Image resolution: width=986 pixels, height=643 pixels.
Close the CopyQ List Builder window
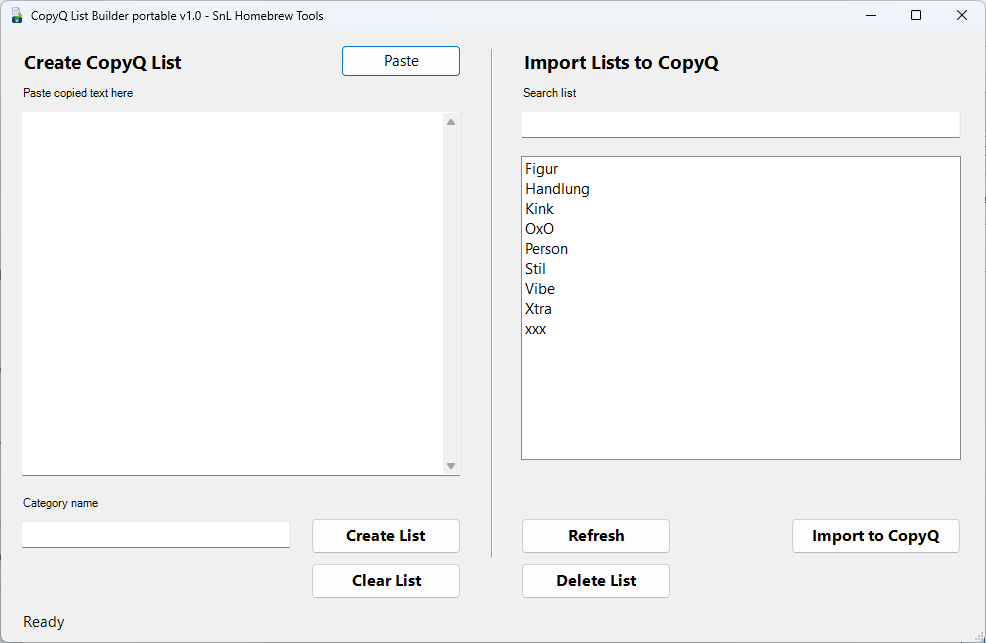click(962, 16)
